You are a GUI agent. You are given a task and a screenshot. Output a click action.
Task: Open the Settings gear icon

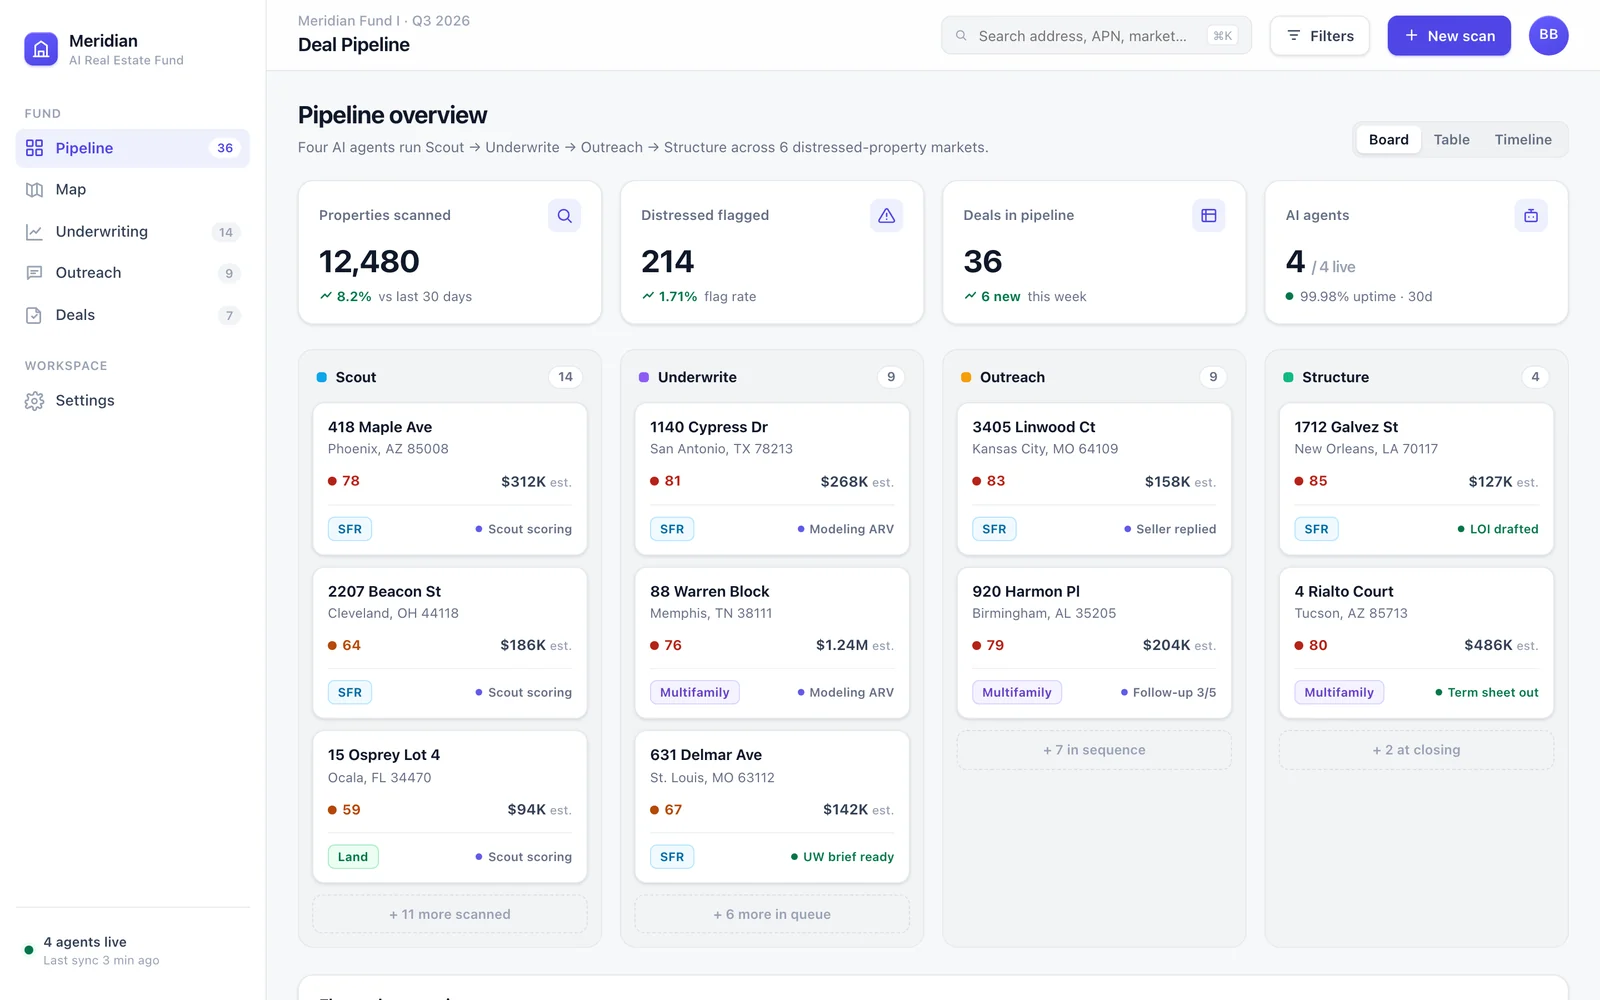[x=34, y=401]
